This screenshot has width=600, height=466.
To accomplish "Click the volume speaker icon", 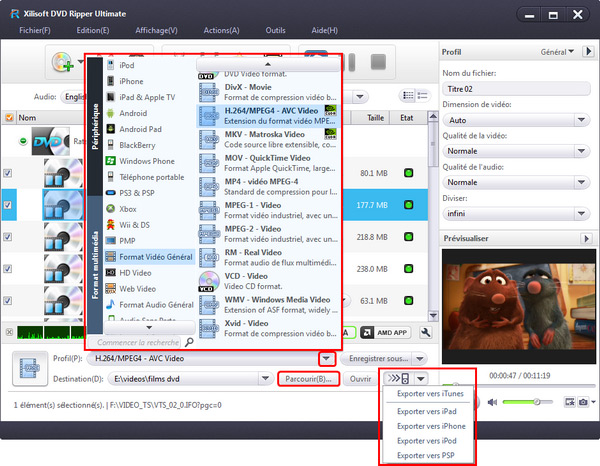I will (492, 402).
